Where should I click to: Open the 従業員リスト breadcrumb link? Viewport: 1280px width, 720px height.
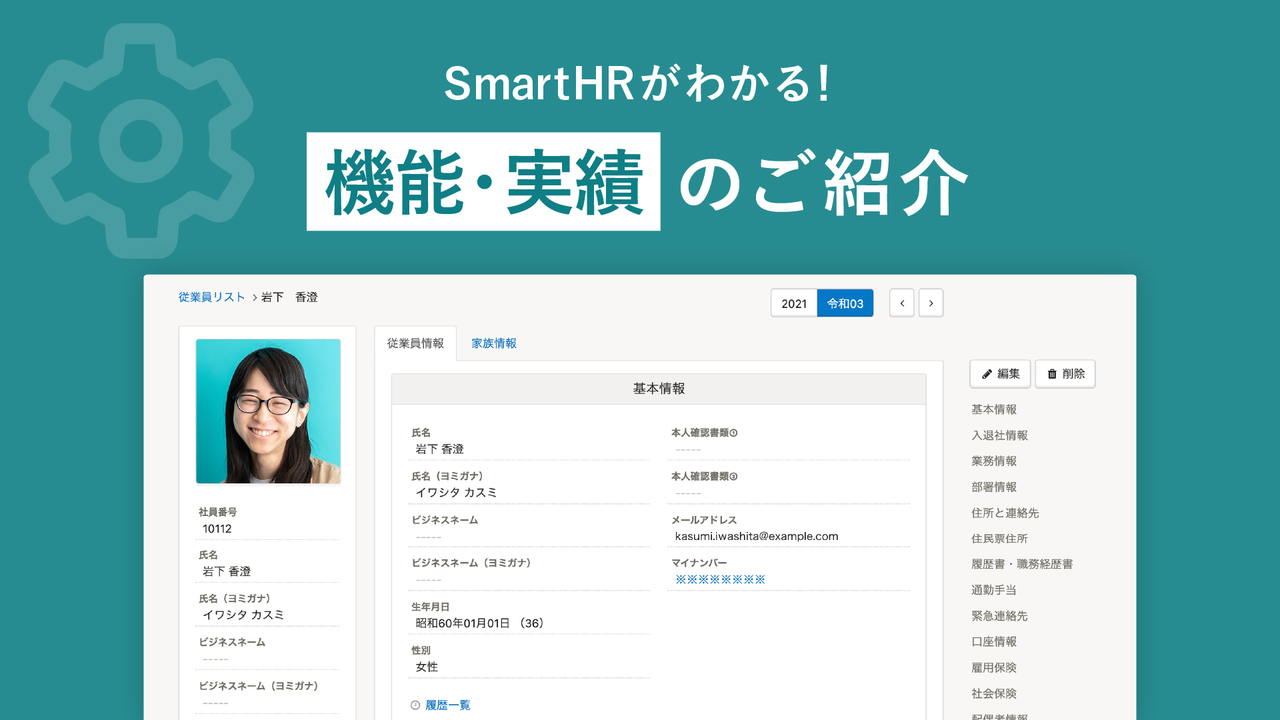(x=212, y=297)
